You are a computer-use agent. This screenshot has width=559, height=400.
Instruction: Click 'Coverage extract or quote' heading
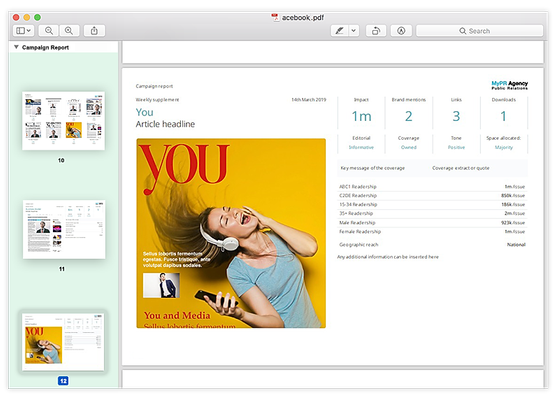pyautogui.click(x=461, y=168)
